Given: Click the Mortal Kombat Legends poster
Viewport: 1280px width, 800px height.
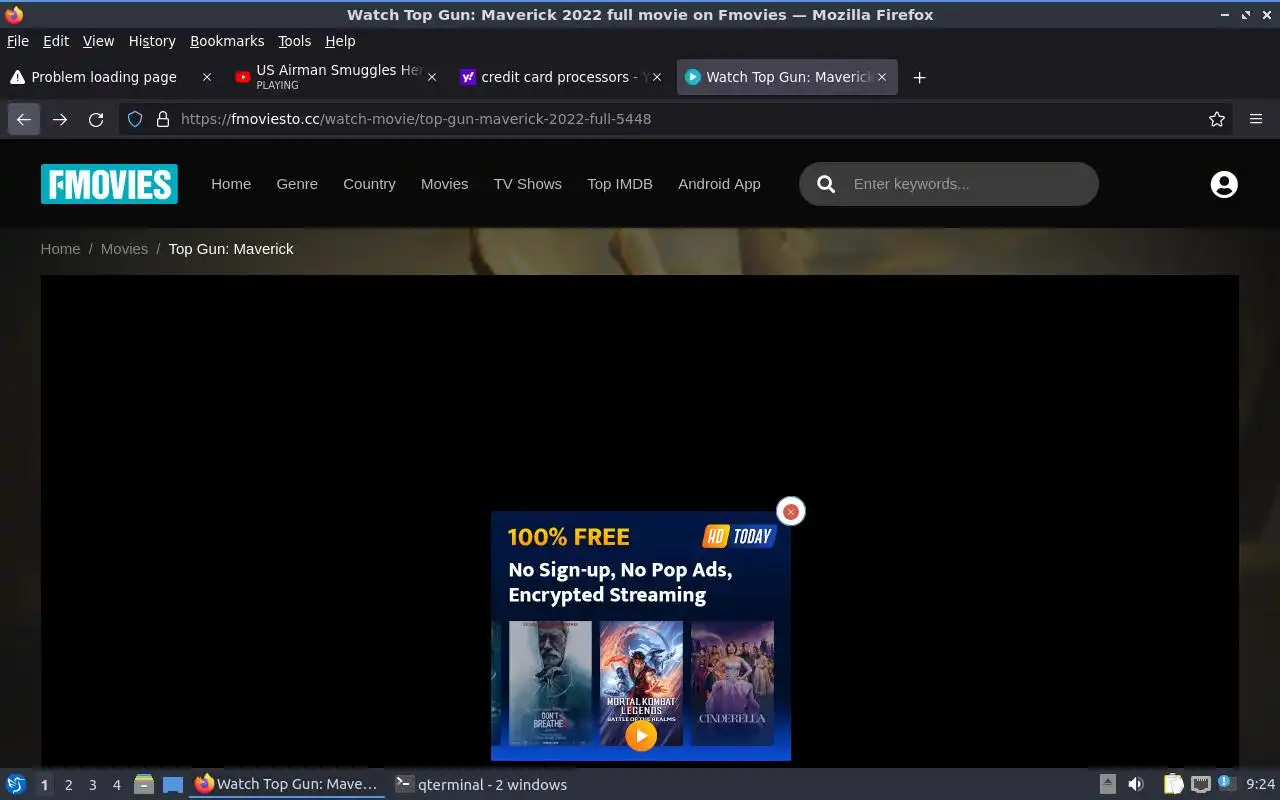Looking at the screenshot, I should [641, 683].
